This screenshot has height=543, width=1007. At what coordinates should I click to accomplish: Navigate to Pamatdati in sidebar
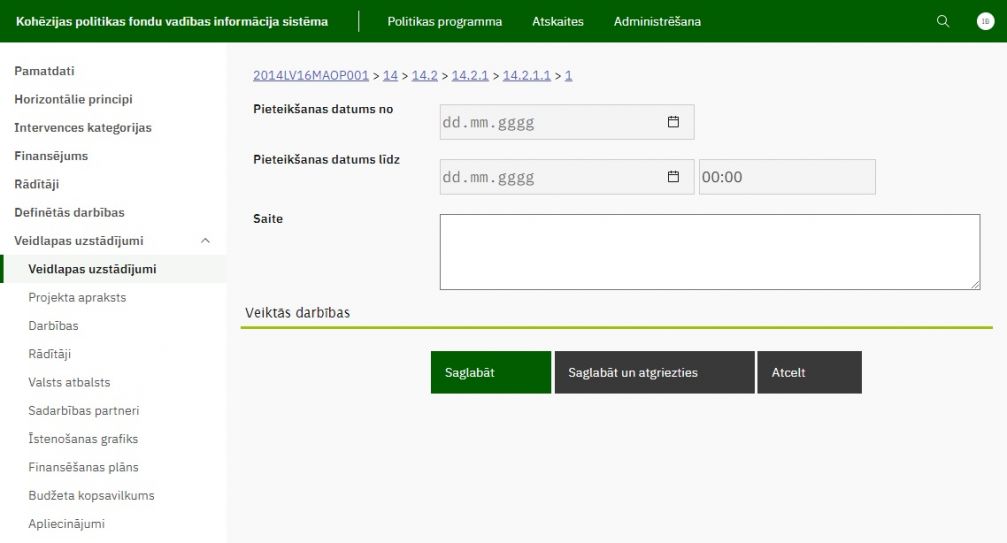tap(44, 71)
